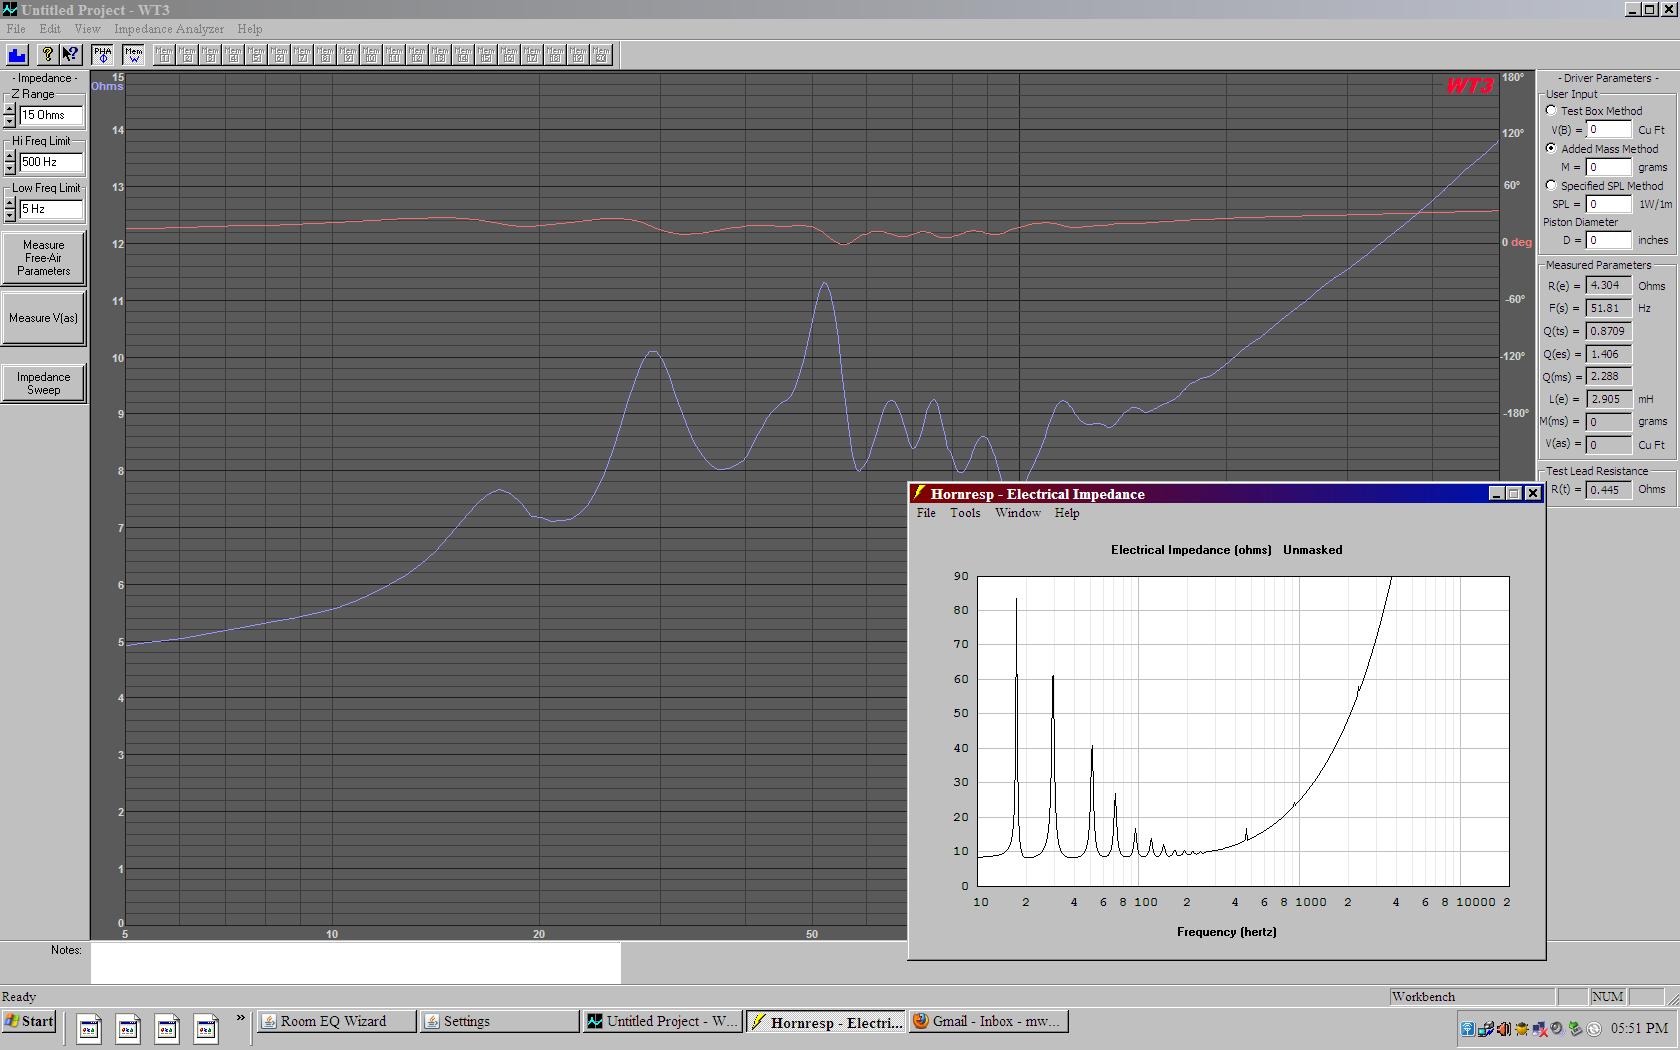1680x1050 pixels.
Task: Open the Windows Start button
Action: 29,1021
